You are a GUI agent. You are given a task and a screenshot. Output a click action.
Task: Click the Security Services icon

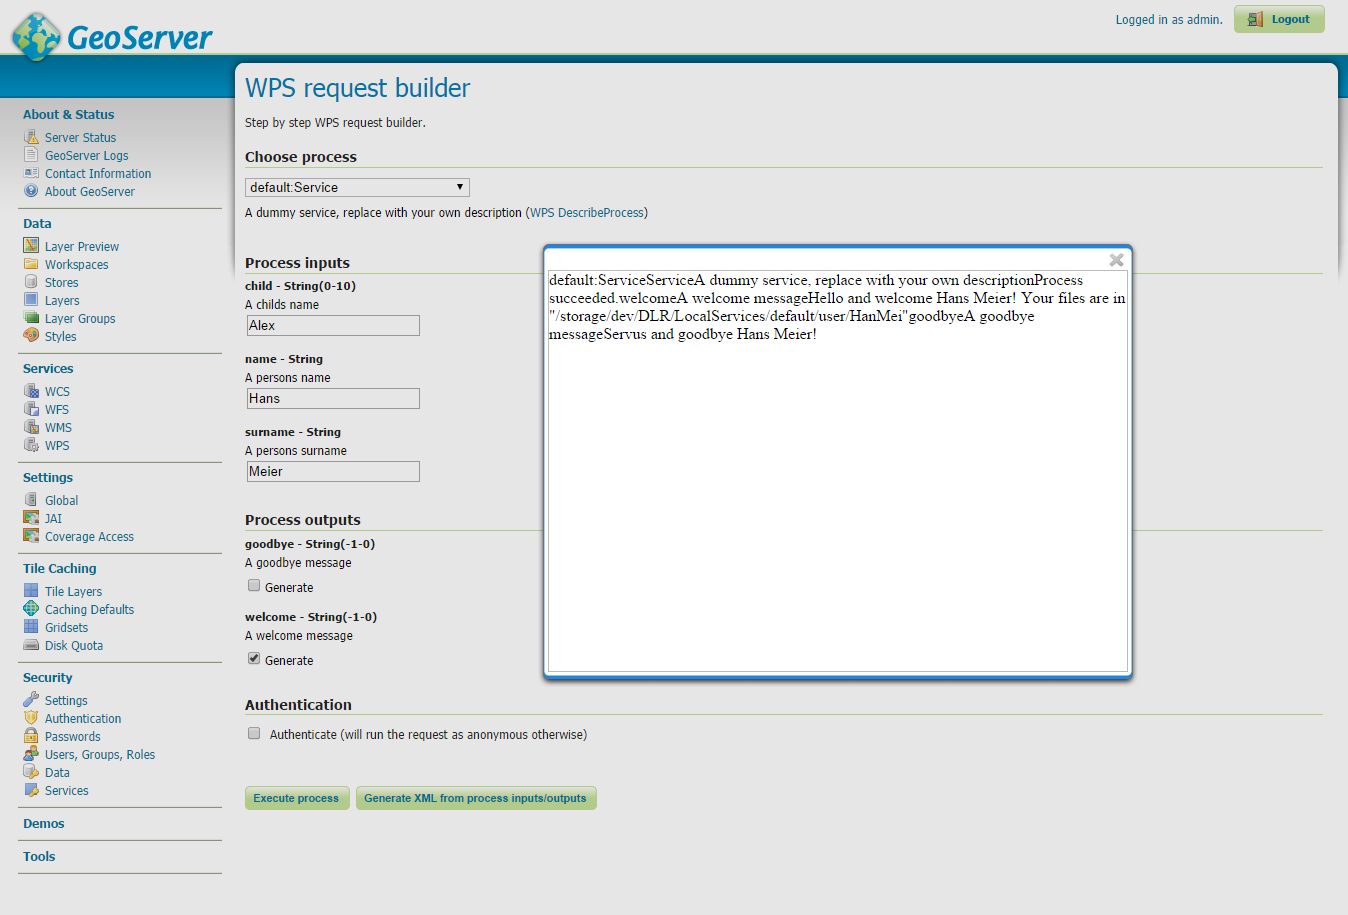[x=31, y=790]
